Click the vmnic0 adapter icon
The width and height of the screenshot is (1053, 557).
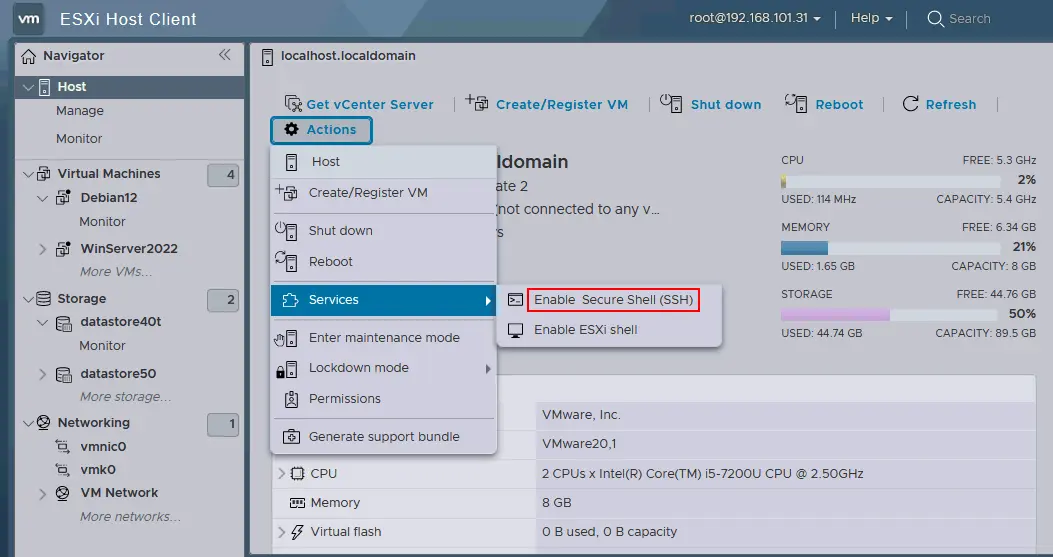pyautogui.click(x=62, y=447)
